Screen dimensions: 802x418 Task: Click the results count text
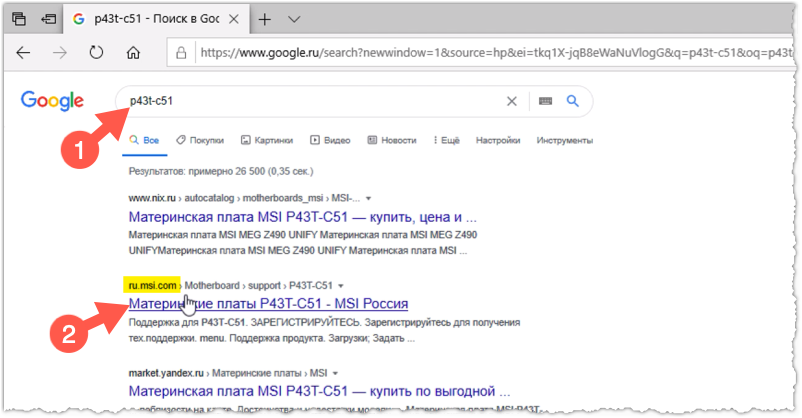(220, 171)
